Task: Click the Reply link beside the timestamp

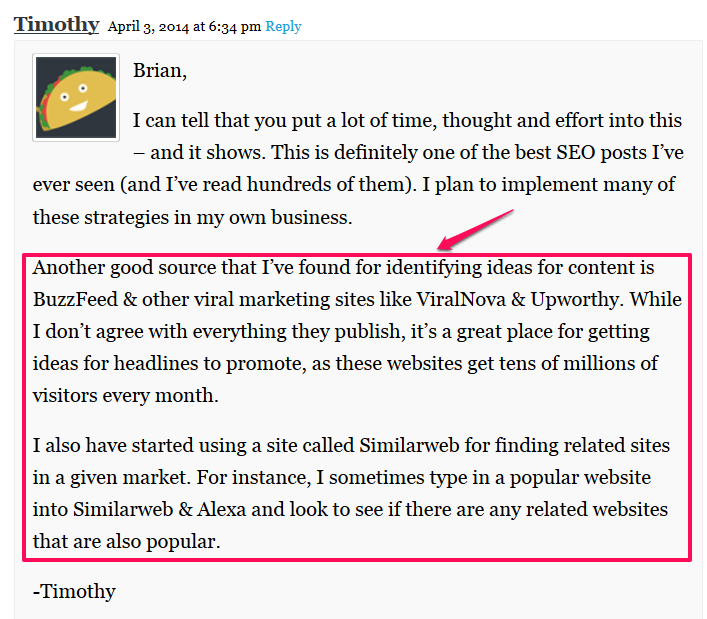Action: tap(283, 27)
